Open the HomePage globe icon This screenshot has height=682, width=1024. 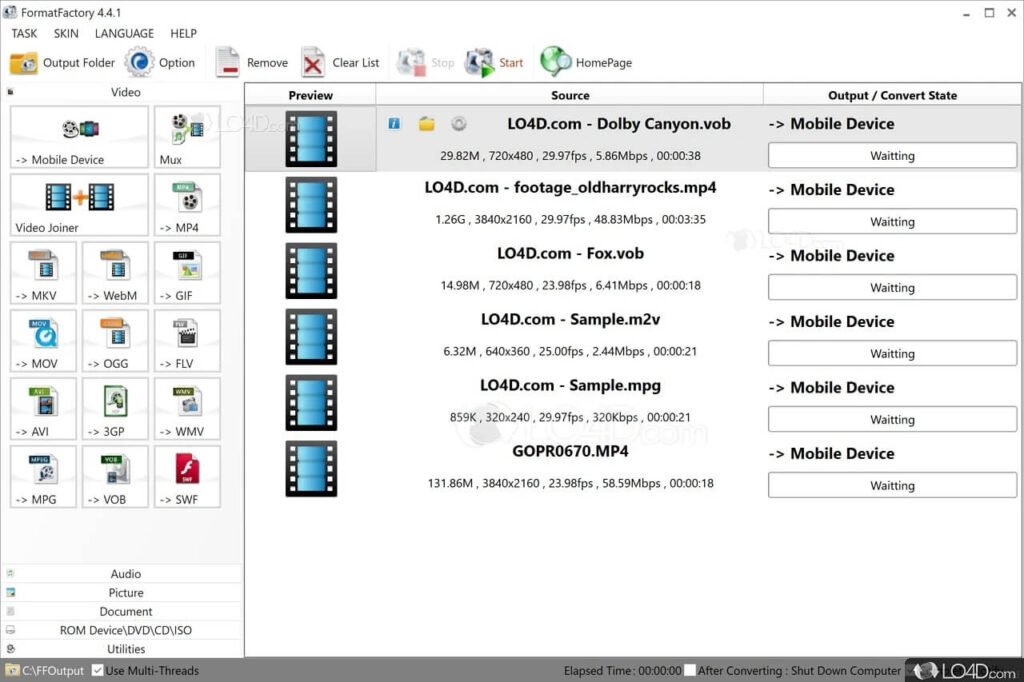coord(556,62)
